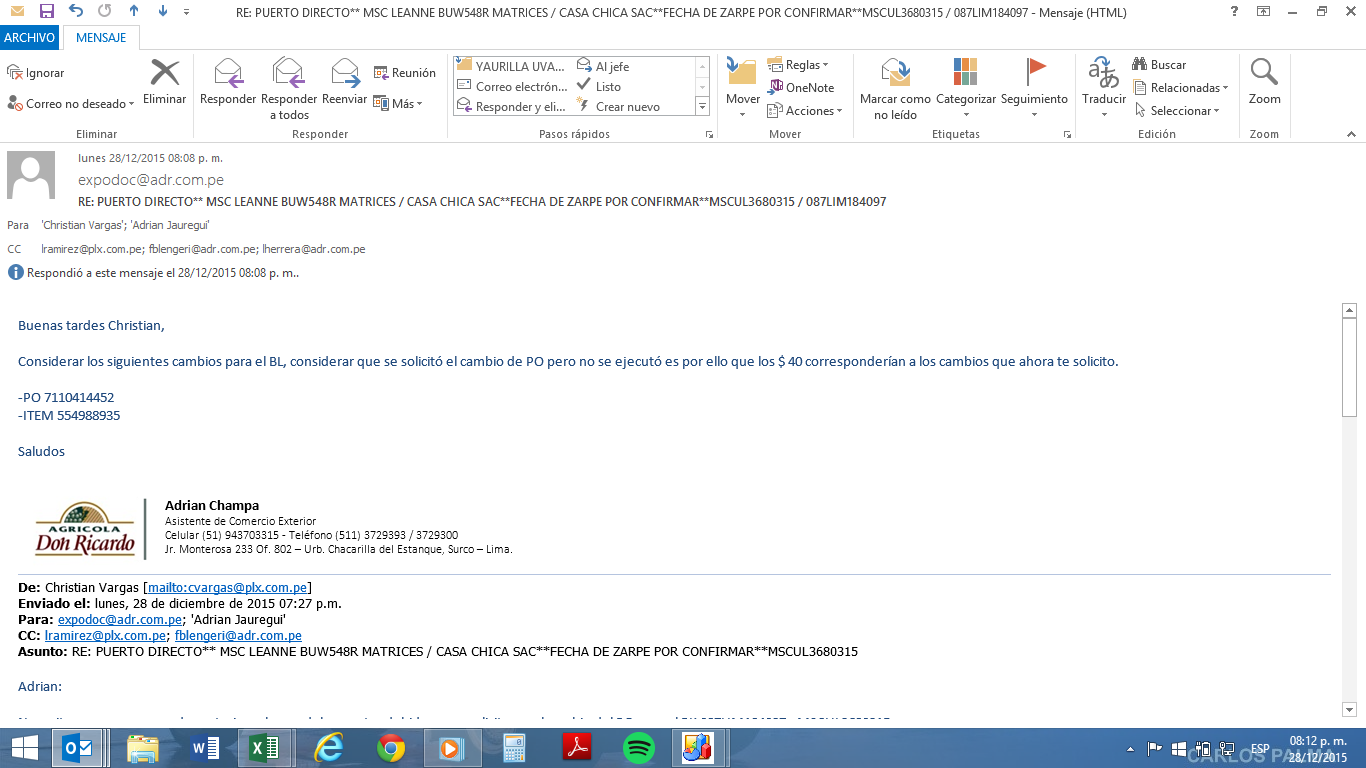The image size is (1366, 768).
Task: Click the fblengeri@adr.com.pe link
Action: point(238,636)
